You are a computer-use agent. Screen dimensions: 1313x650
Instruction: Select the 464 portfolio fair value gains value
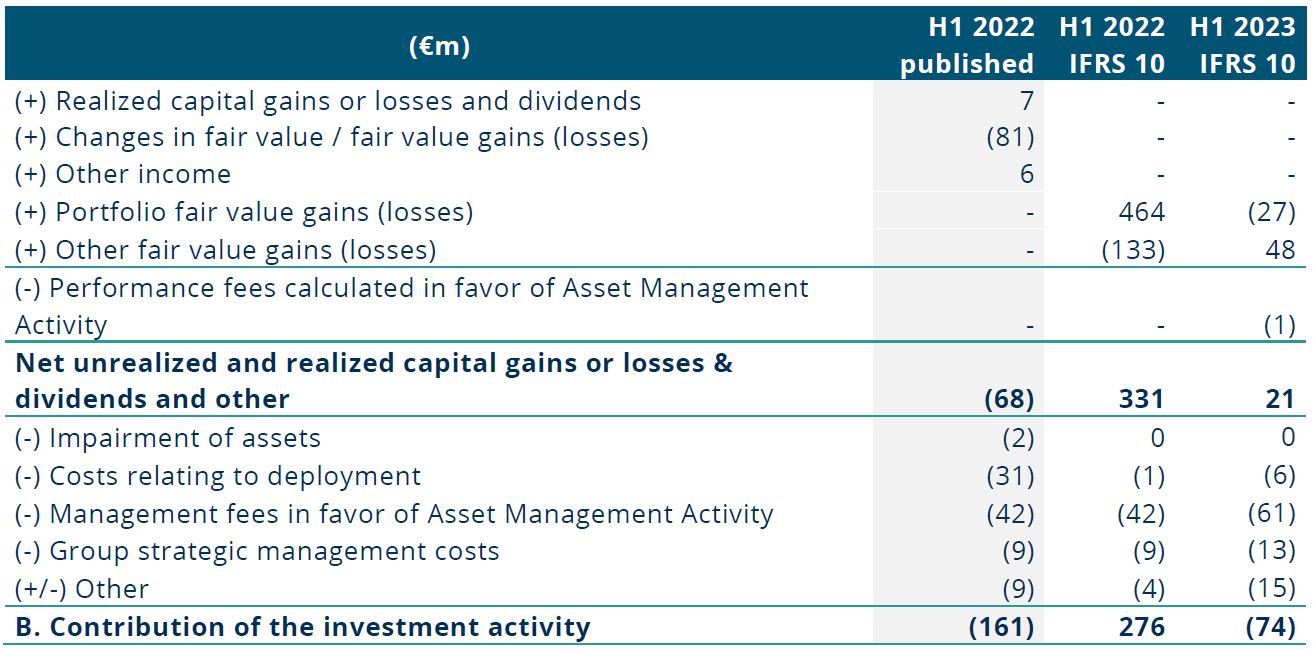(x=1142, y=212)
